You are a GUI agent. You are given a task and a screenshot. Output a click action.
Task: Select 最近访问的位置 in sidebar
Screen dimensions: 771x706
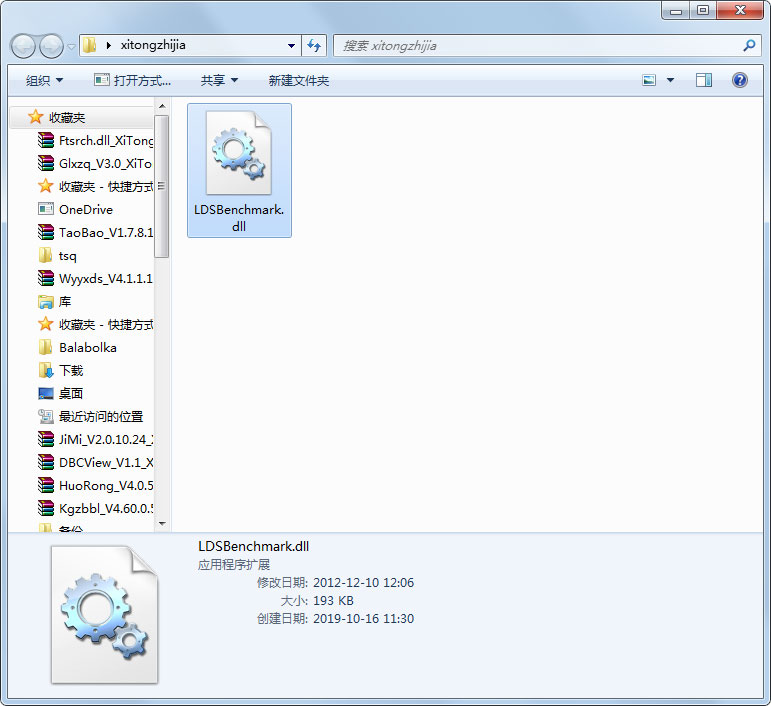point(100,417)
